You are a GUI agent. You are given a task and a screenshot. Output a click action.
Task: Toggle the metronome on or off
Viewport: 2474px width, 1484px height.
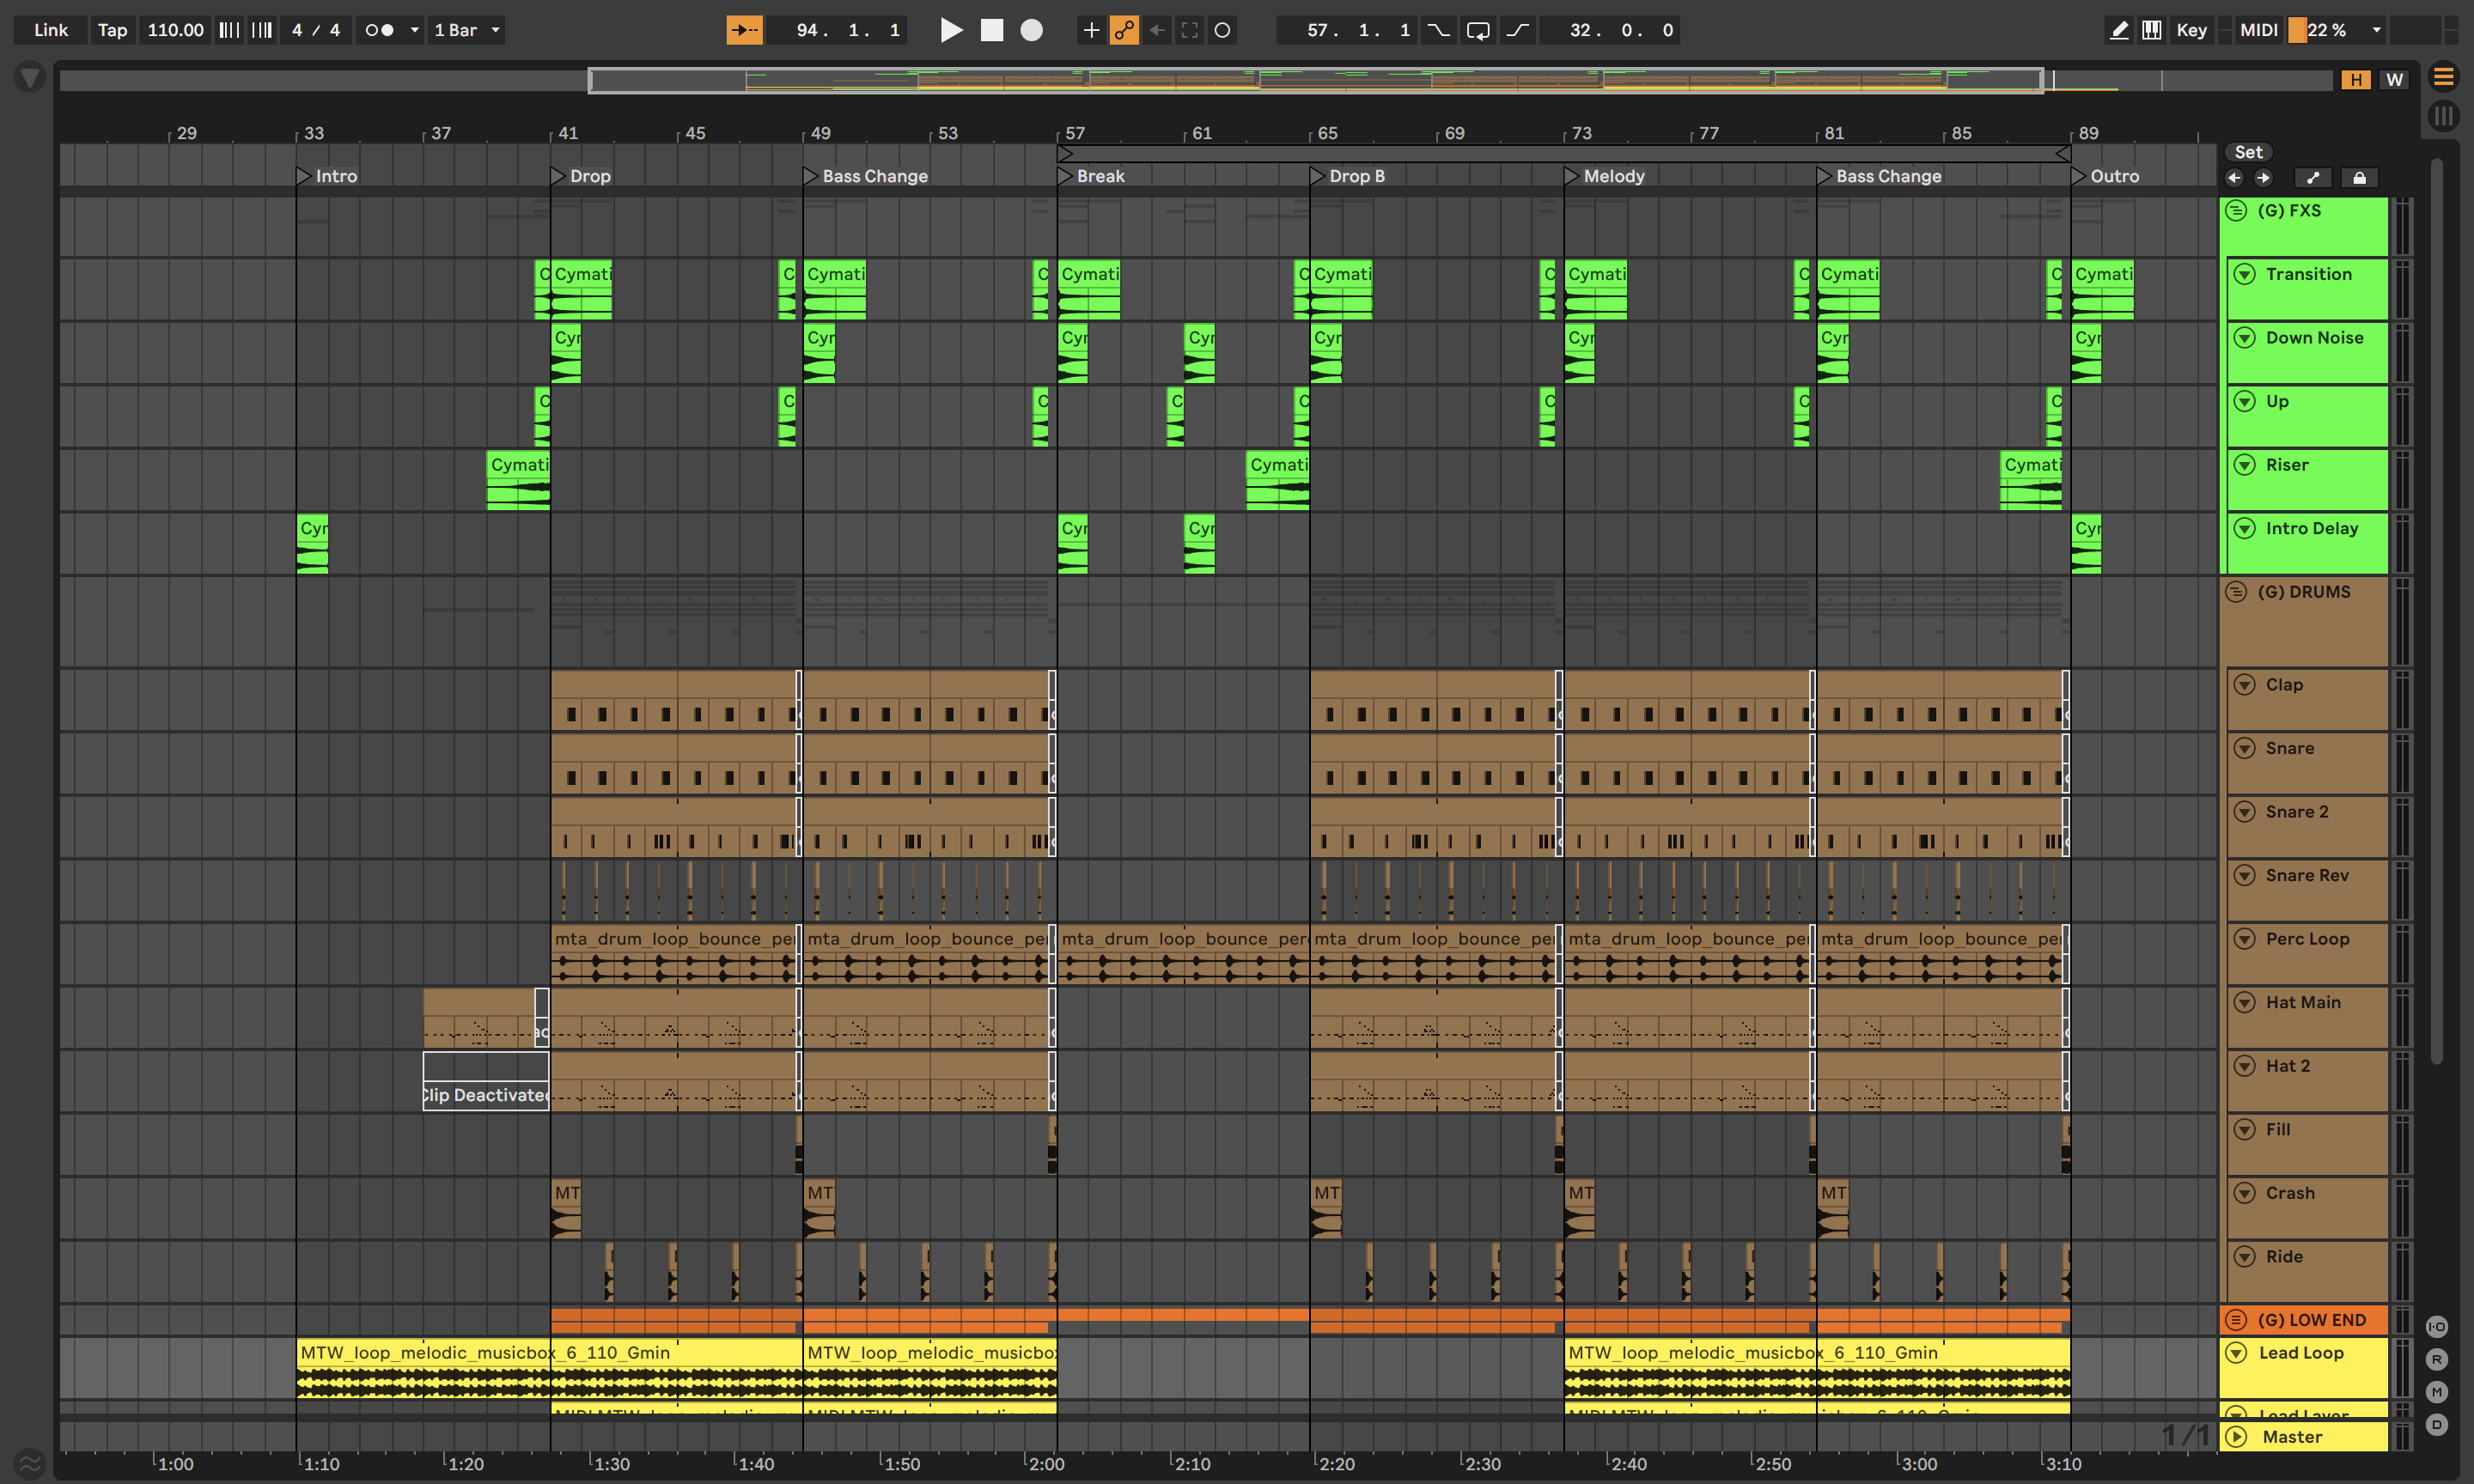tap(380, 30)
